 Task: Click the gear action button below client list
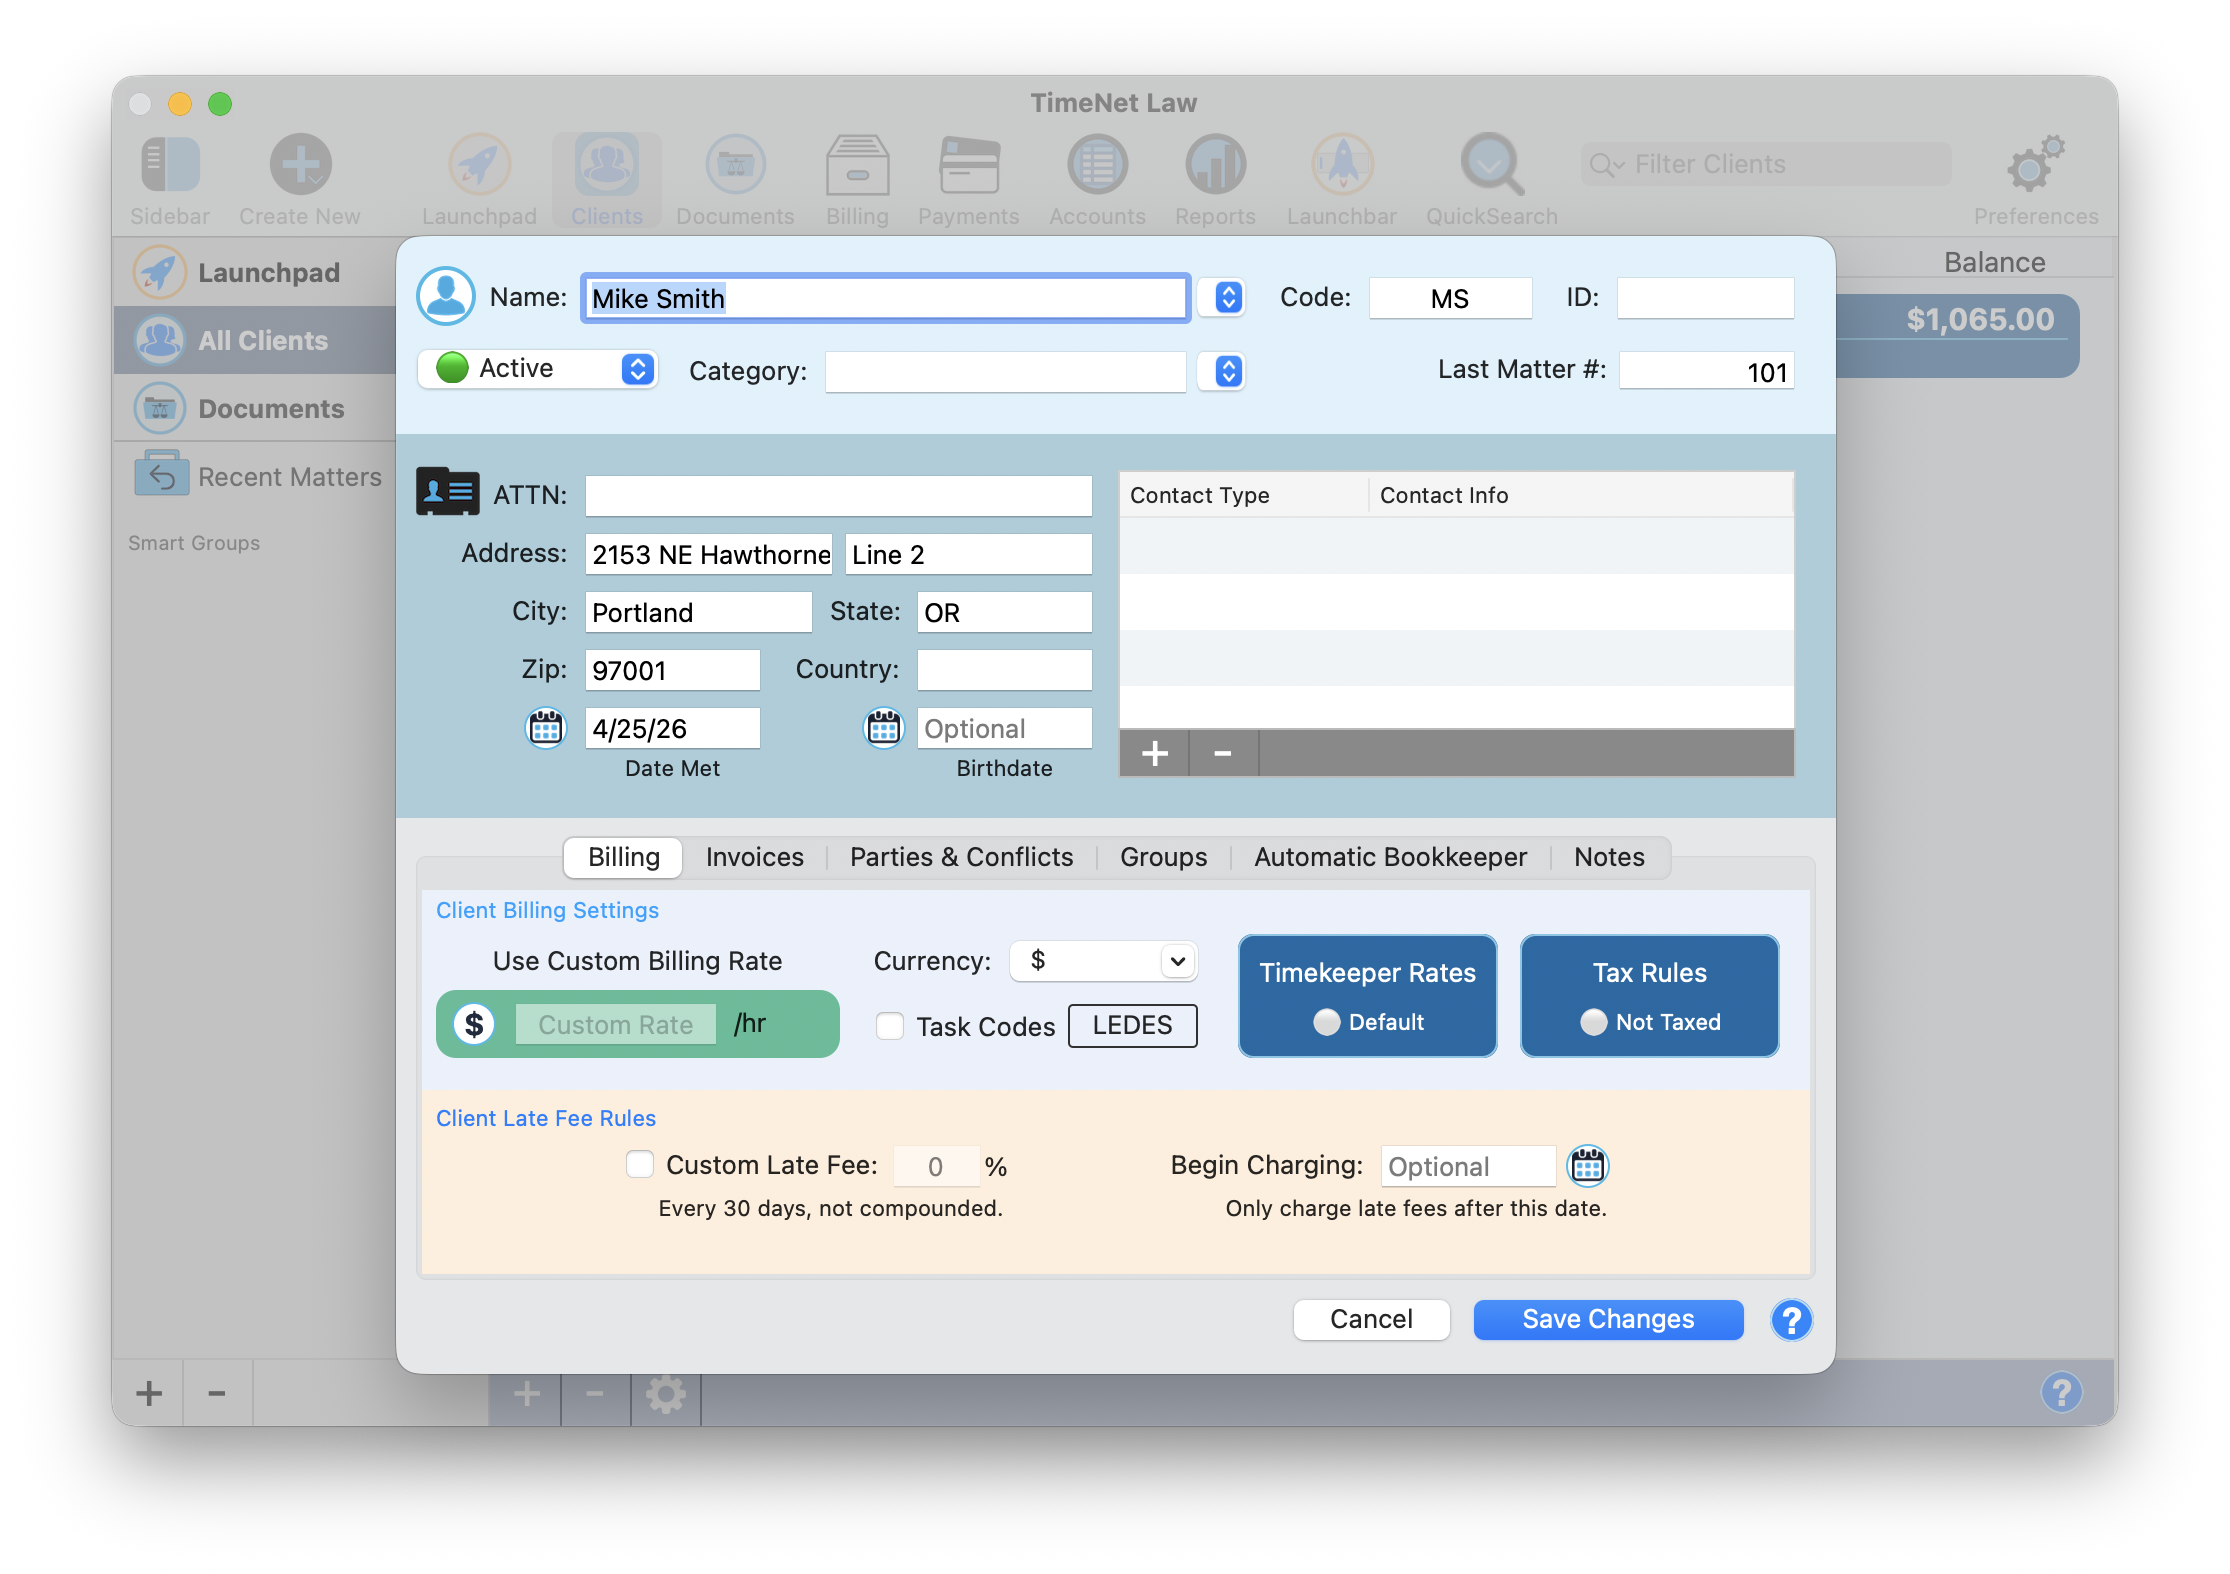click(x=666, y=1395)
